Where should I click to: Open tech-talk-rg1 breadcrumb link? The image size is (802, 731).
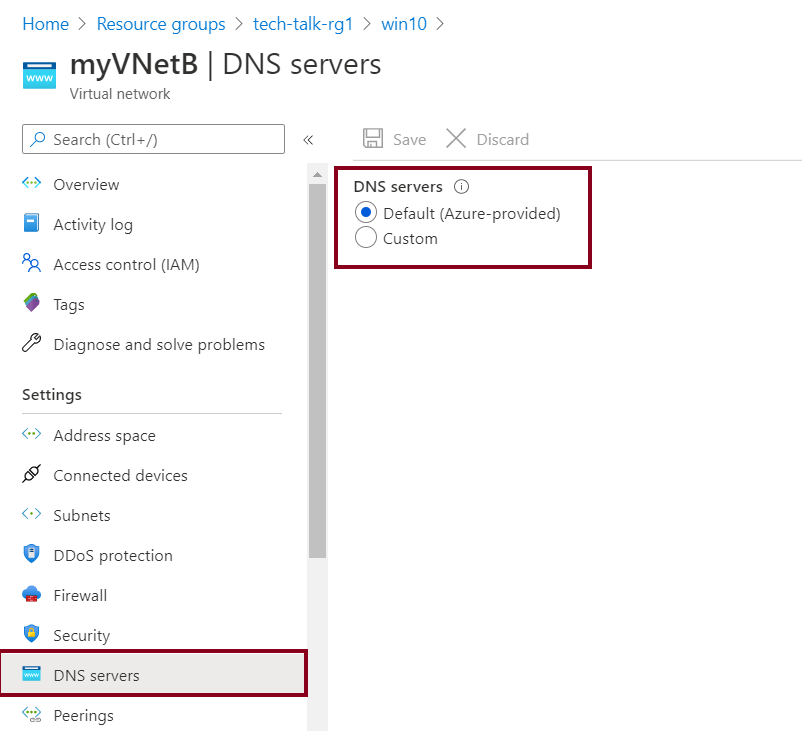303,24
